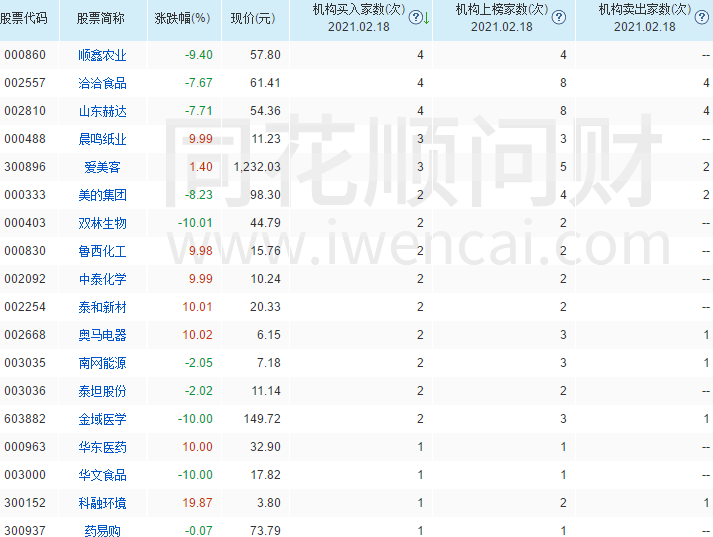Click price value 1,232.03

257,167
